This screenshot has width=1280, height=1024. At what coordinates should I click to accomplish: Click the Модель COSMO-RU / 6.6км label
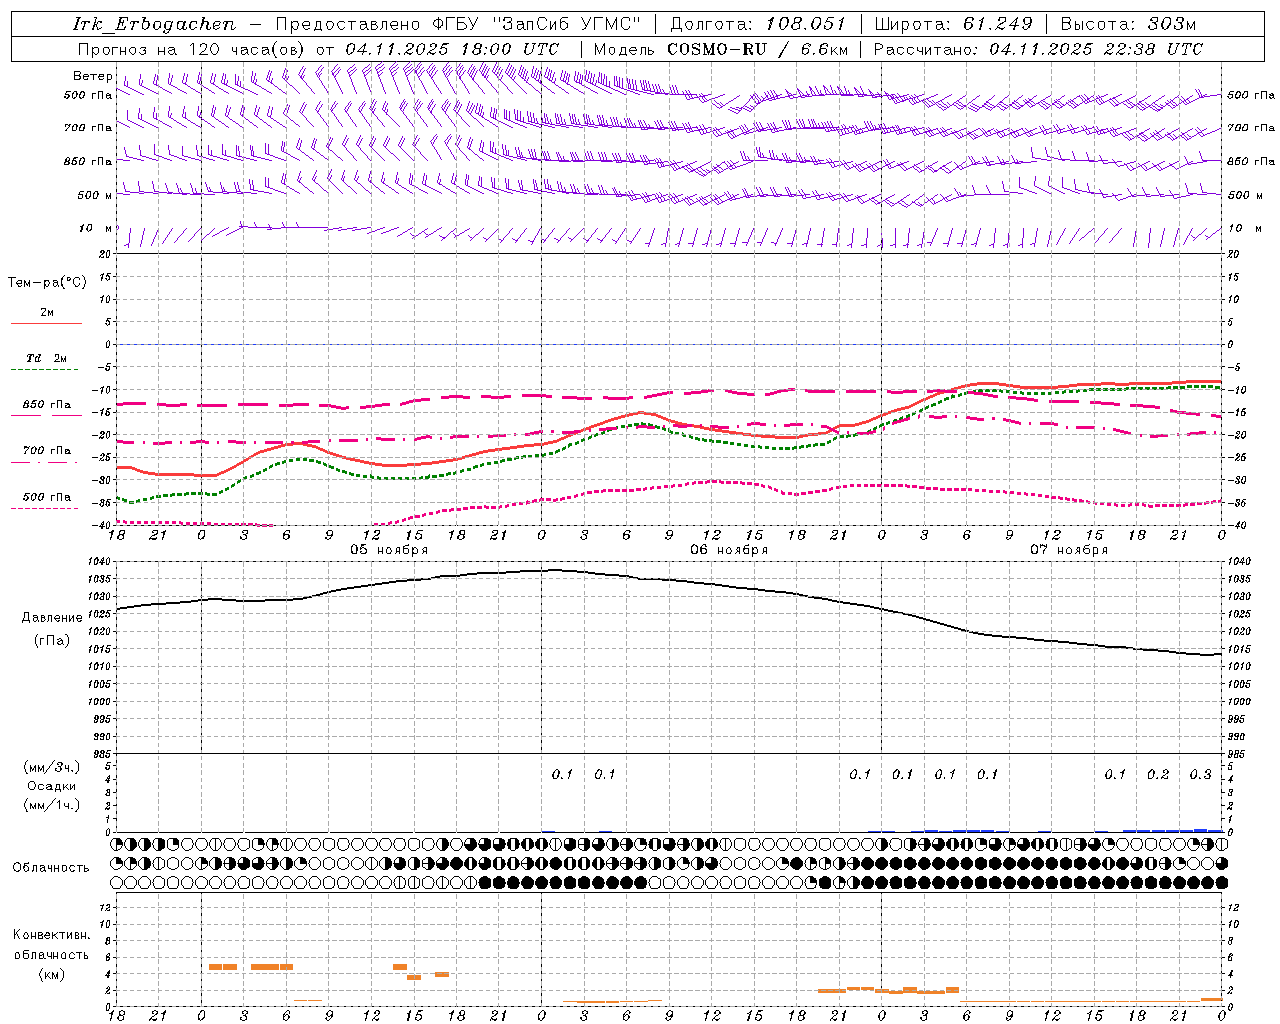(x=721, y=49)
